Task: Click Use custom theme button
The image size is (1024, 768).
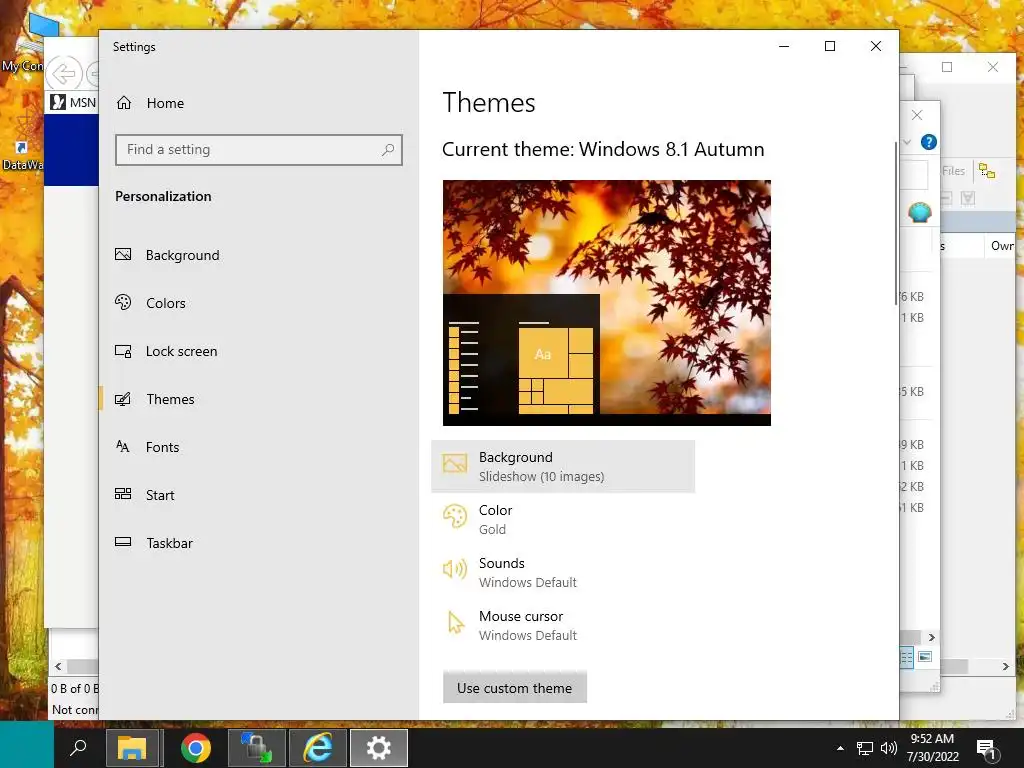Action: point(515,688)
